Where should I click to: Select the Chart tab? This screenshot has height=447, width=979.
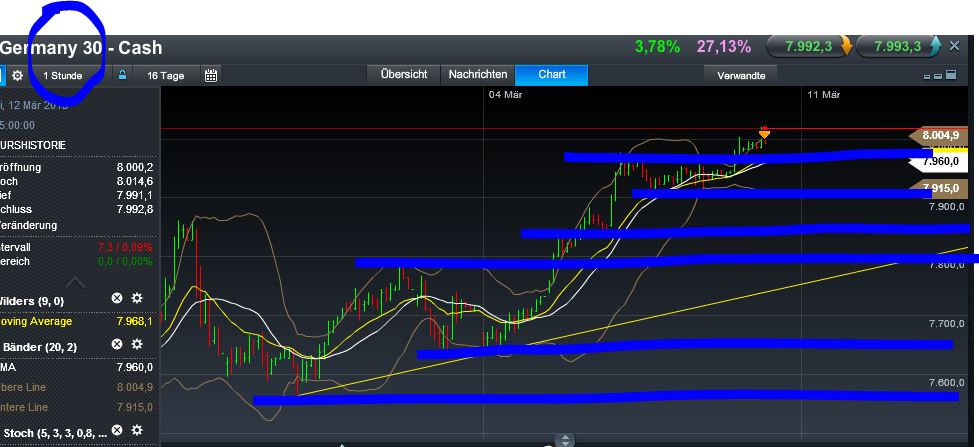tap(552, 74)
